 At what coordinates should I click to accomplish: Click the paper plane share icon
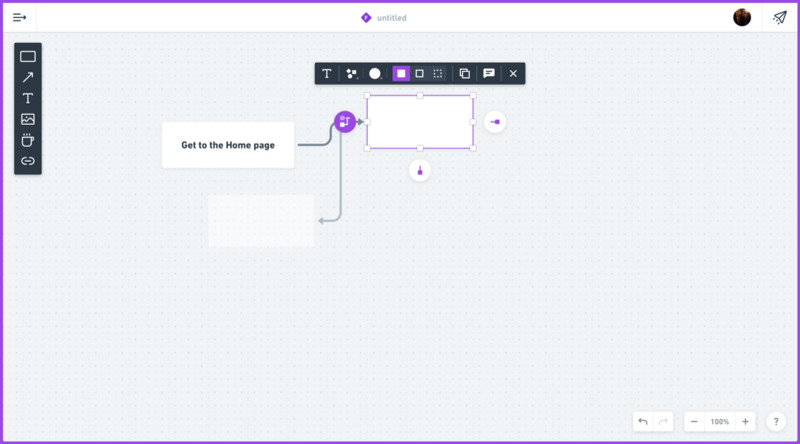(x=780, y=18)
